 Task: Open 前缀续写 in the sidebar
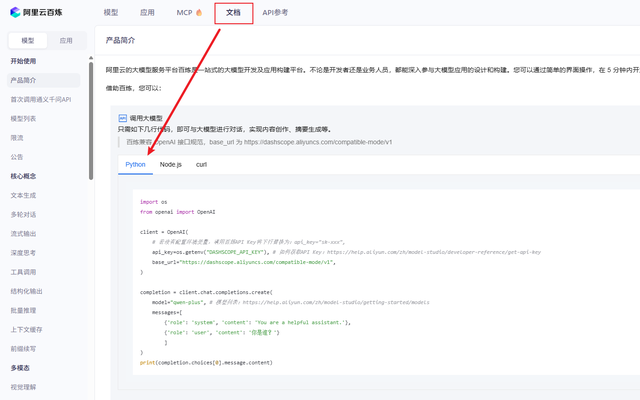coord(23,349)
